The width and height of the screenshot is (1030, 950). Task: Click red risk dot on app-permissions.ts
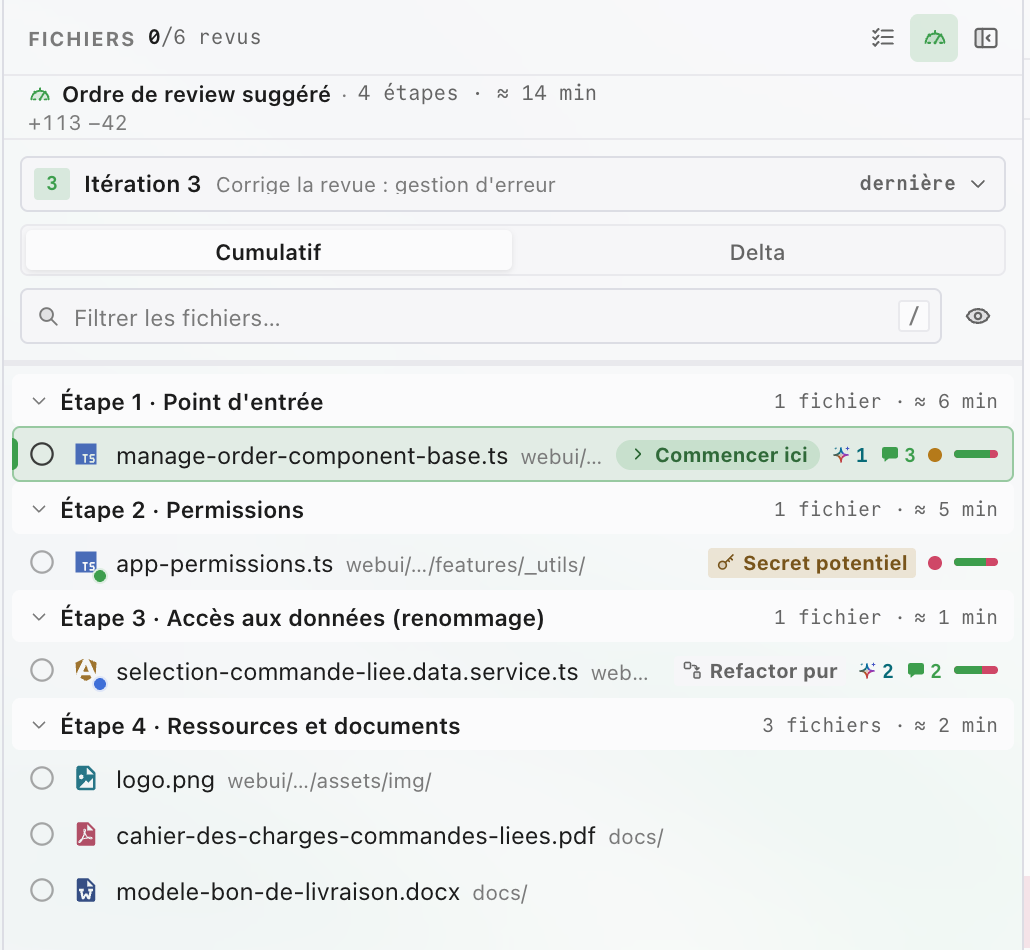click(x=935, y=563)
